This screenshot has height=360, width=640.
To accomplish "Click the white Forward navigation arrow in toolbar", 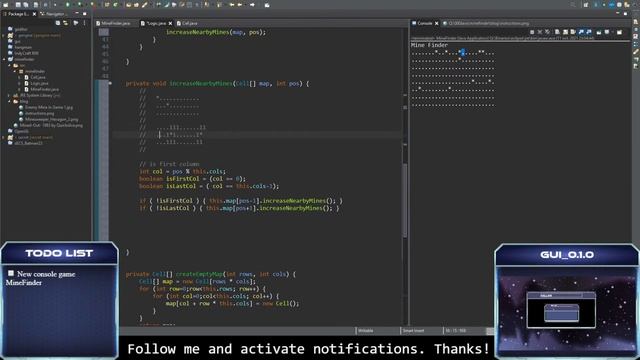I will tap(252, 4).
